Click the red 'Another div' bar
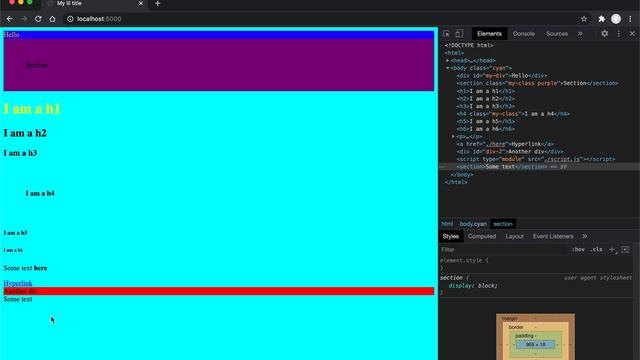Viewport: 640px width, 360px height. 218,291
